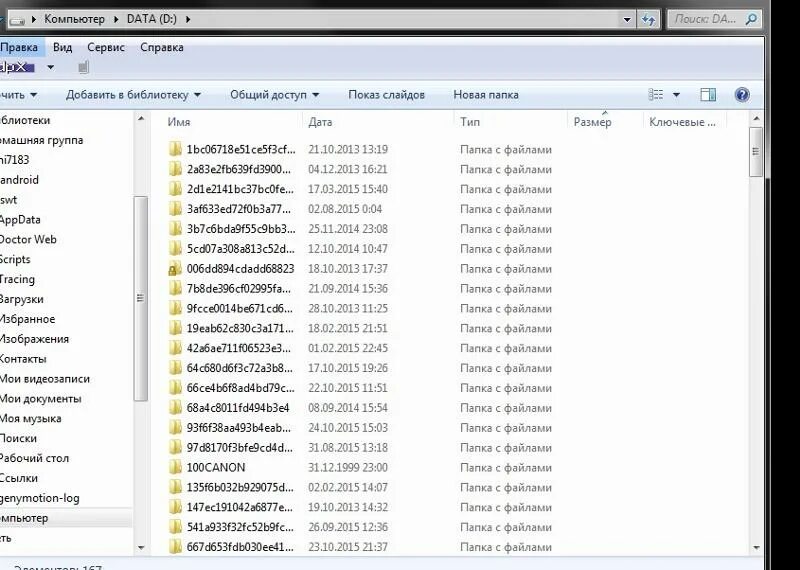Open address bar history dropdown
800x570 pixels.
click(627, 19)
